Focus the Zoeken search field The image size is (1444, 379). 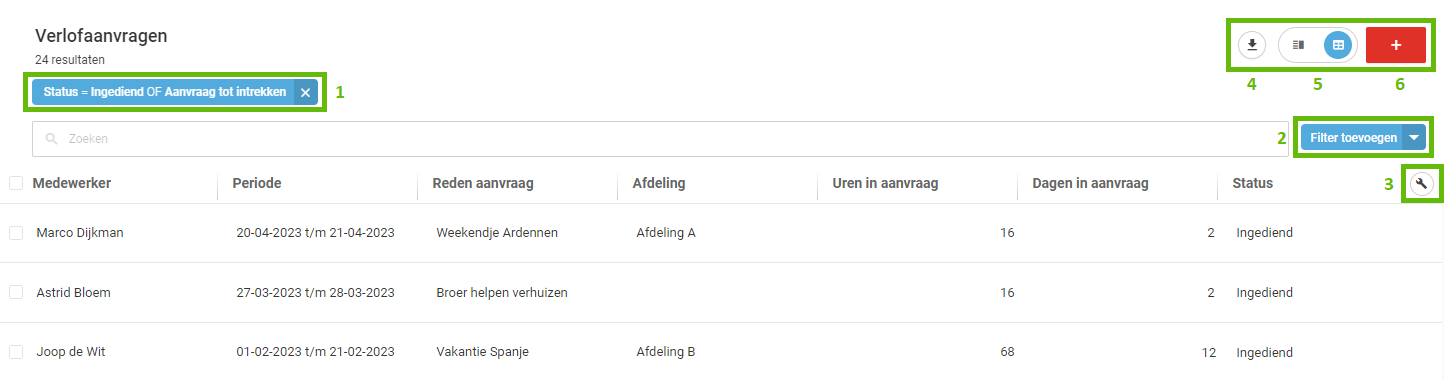pos(660,139)
